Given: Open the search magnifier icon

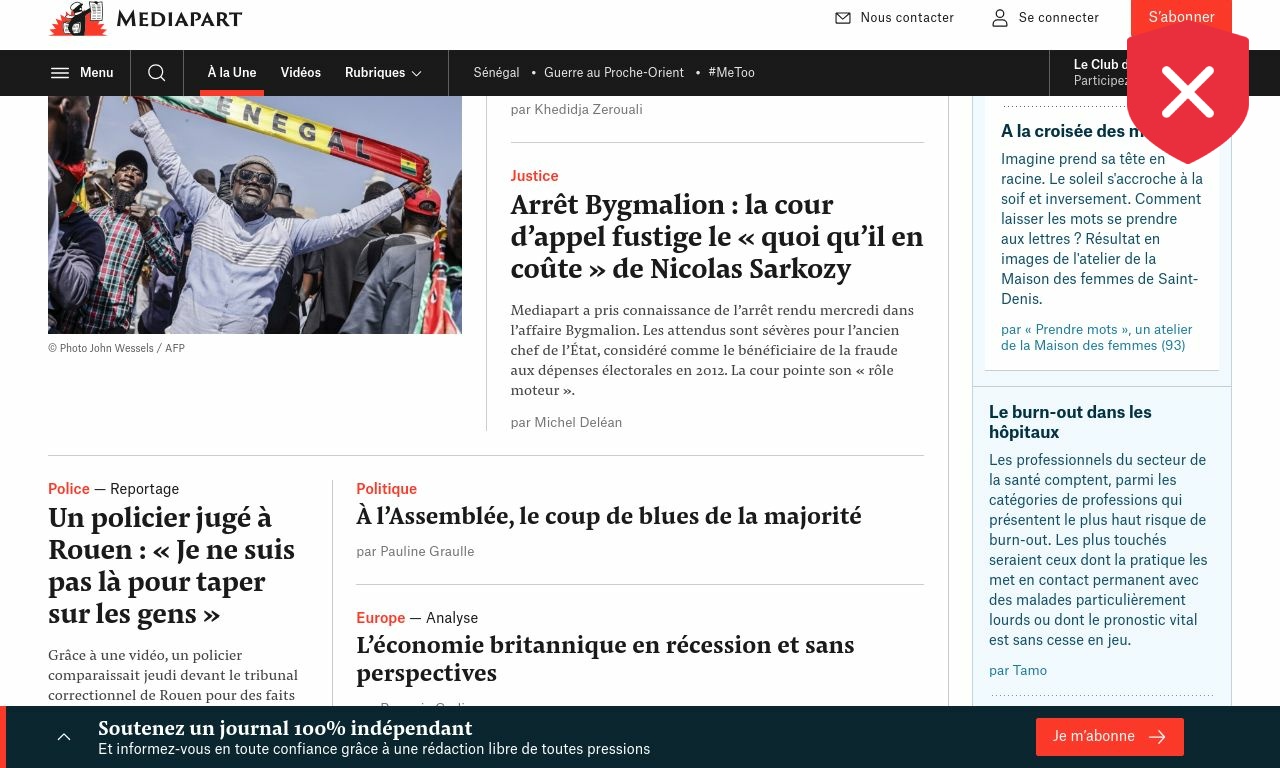Looking at the screenshot, I should [x=157, y=73].
